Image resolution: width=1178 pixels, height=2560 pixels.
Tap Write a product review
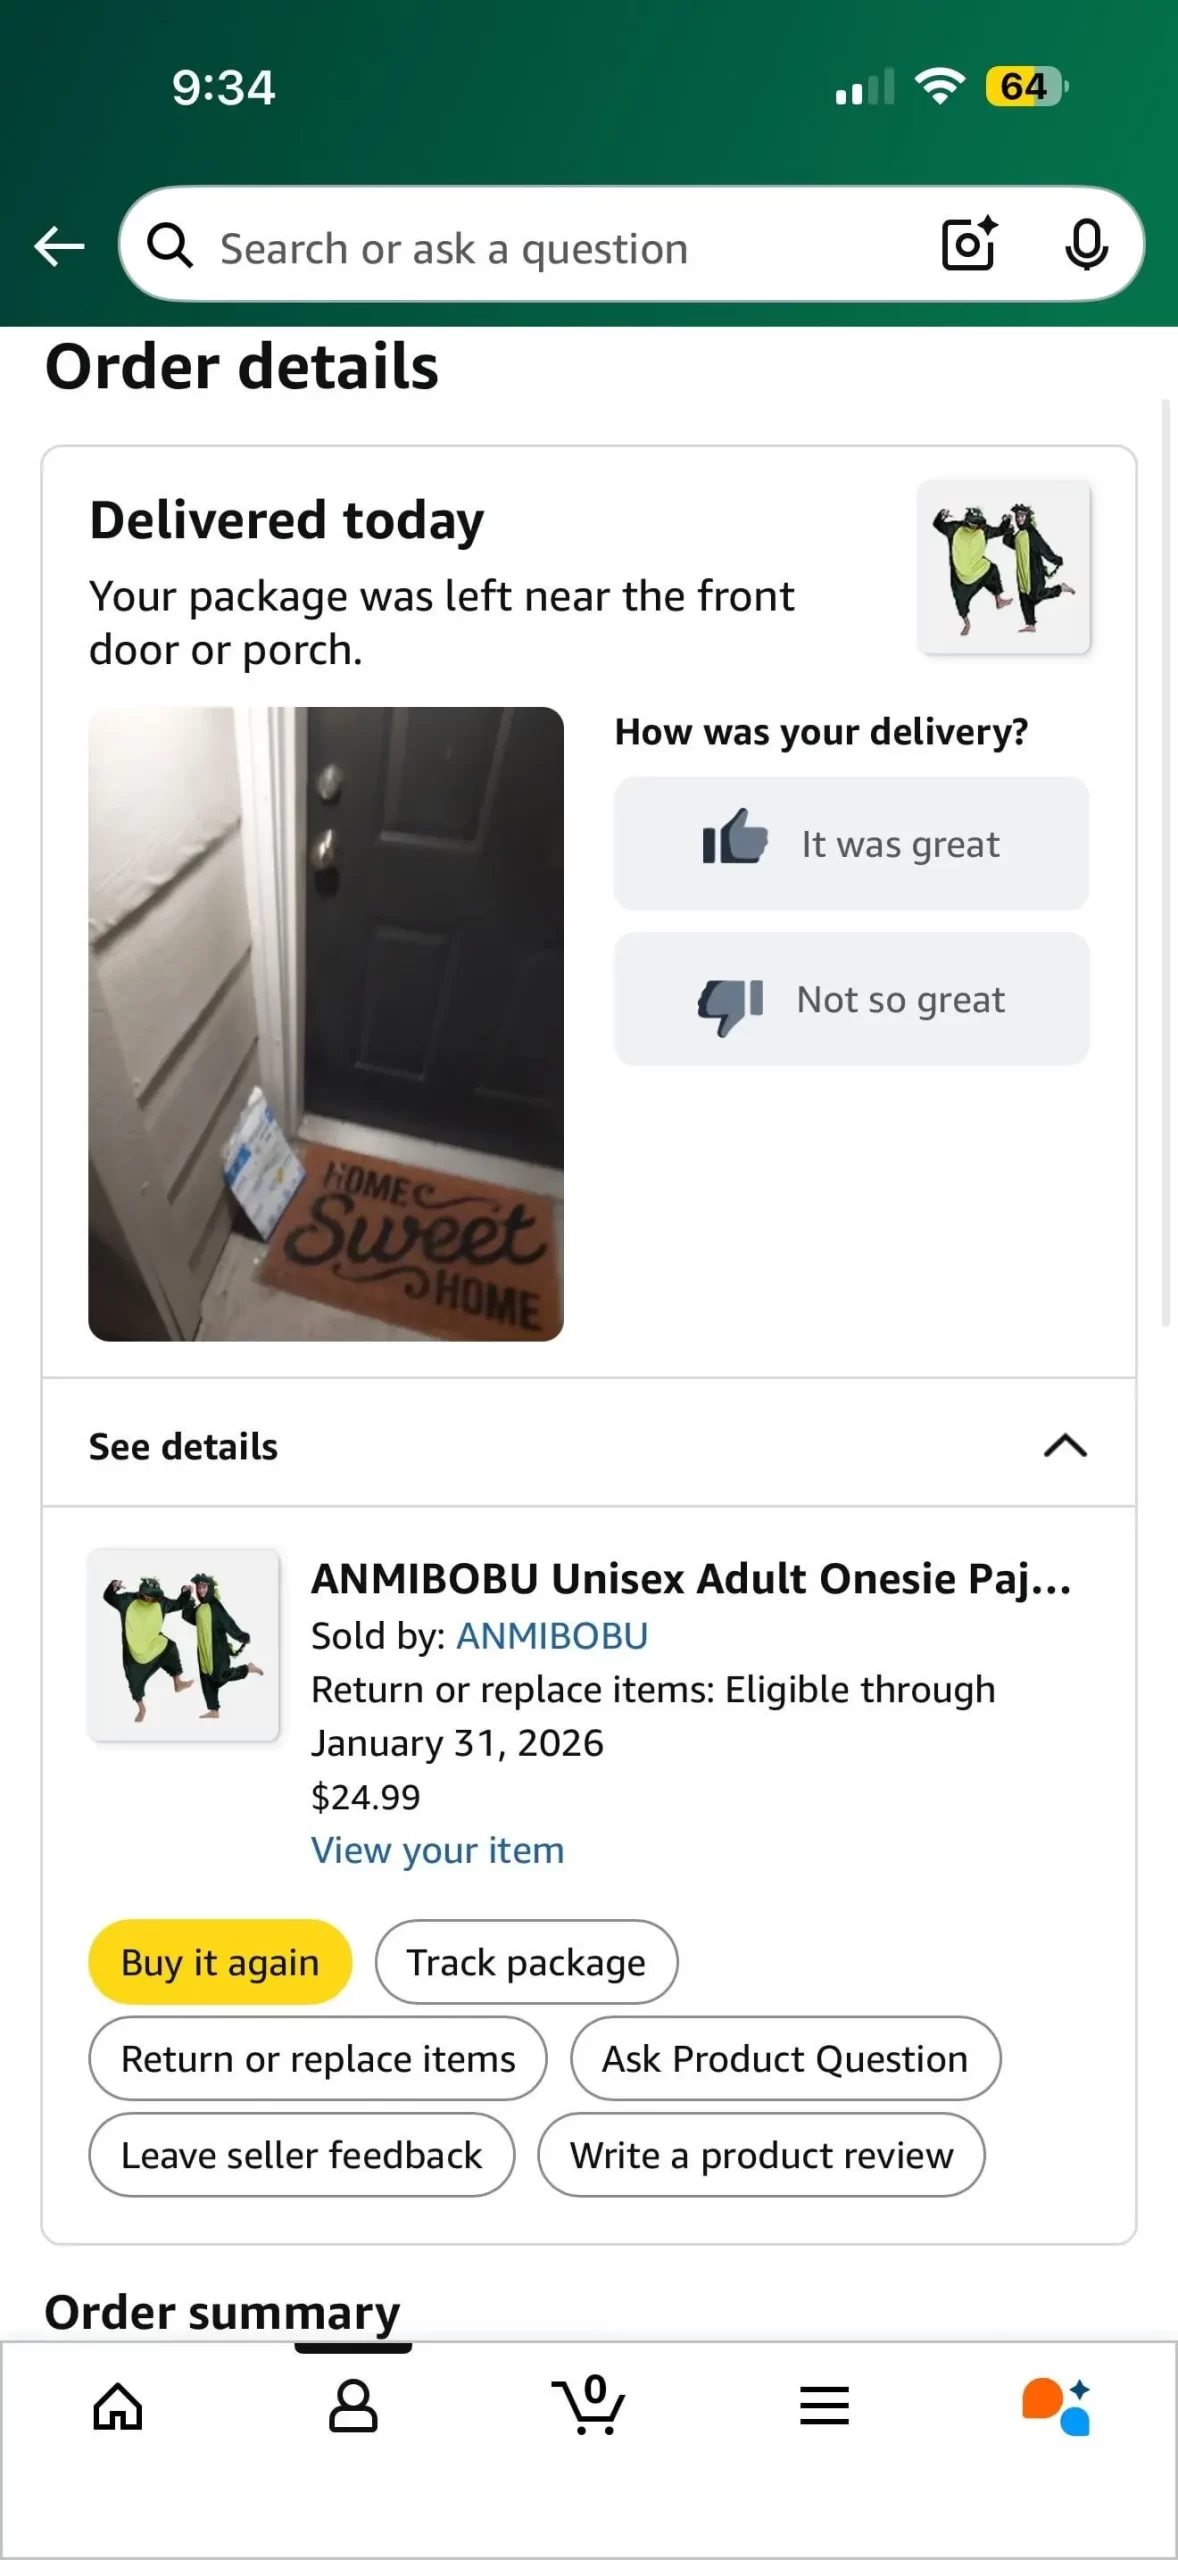[x=761, y=2155]
